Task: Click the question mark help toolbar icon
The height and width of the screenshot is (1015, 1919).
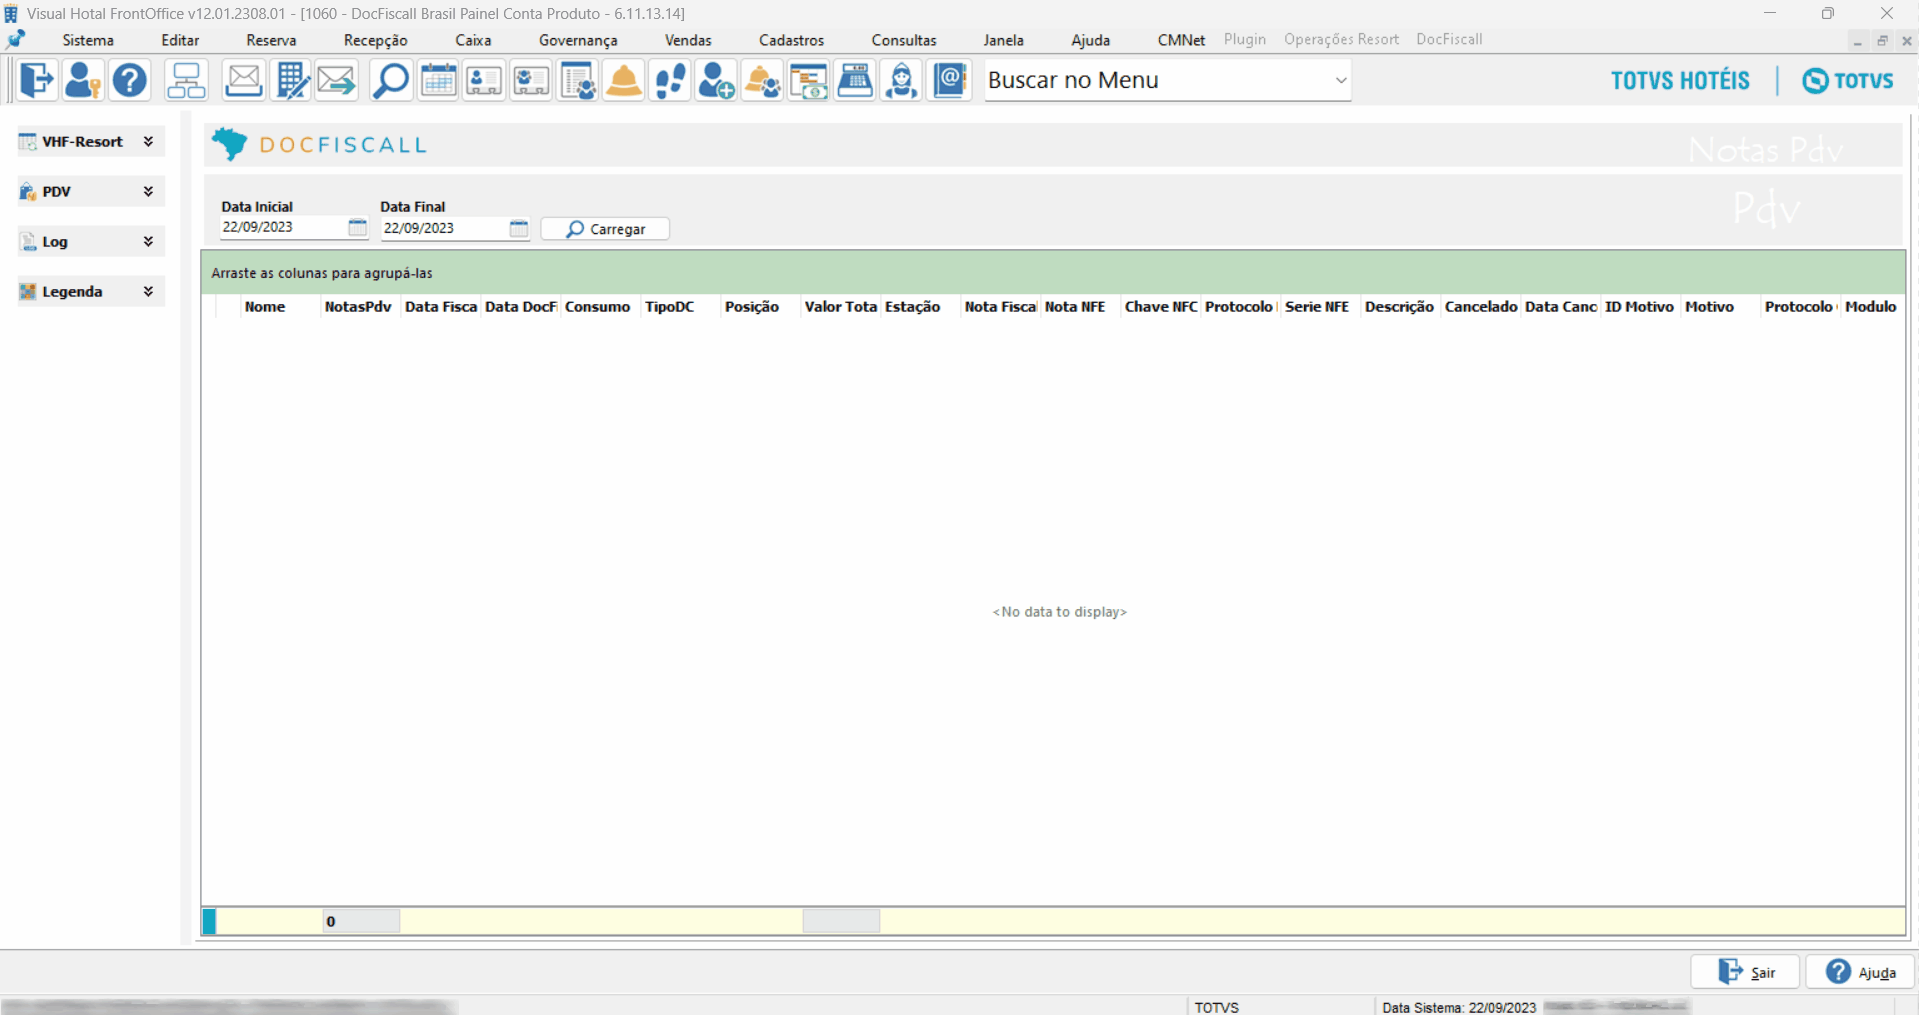Action: (130, 80)
